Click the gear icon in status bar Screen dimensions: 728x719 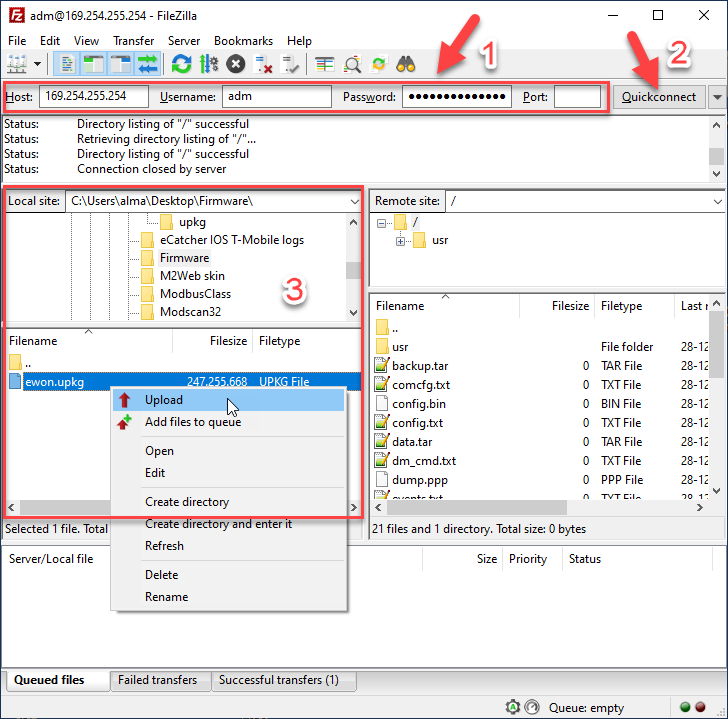[513, 707]
